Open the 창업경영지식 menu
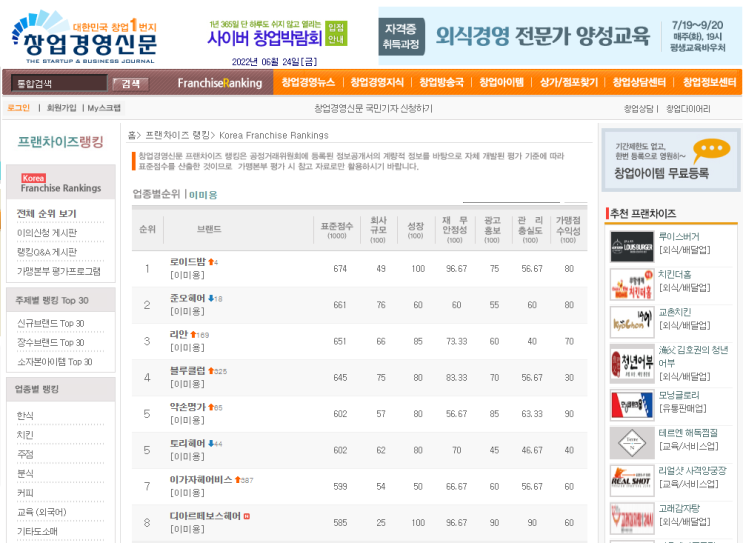Image resolution: width=743 pixels, height=543 pixels. [x=377, y=82]
